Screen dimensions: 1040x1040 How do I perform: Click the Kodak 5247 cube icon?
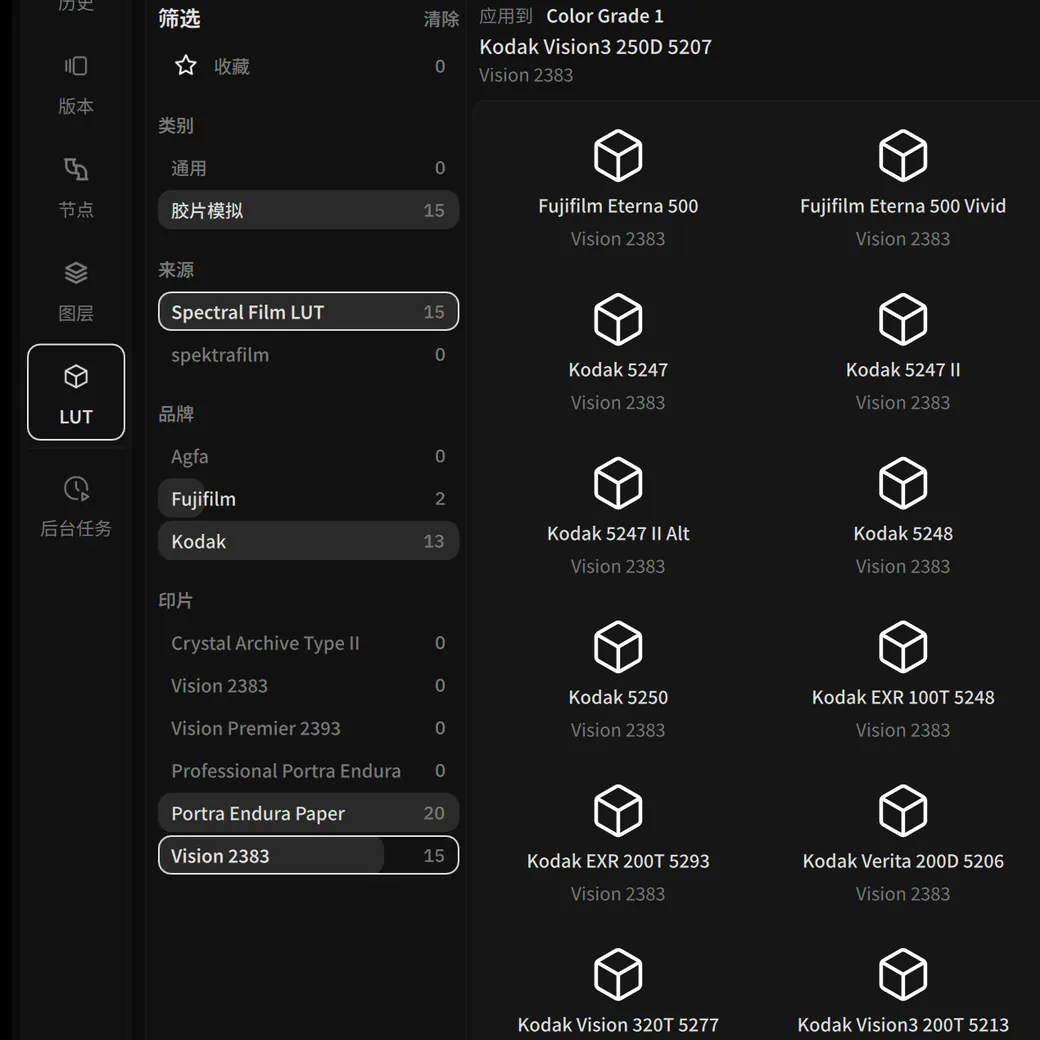[x=618, y=319]
